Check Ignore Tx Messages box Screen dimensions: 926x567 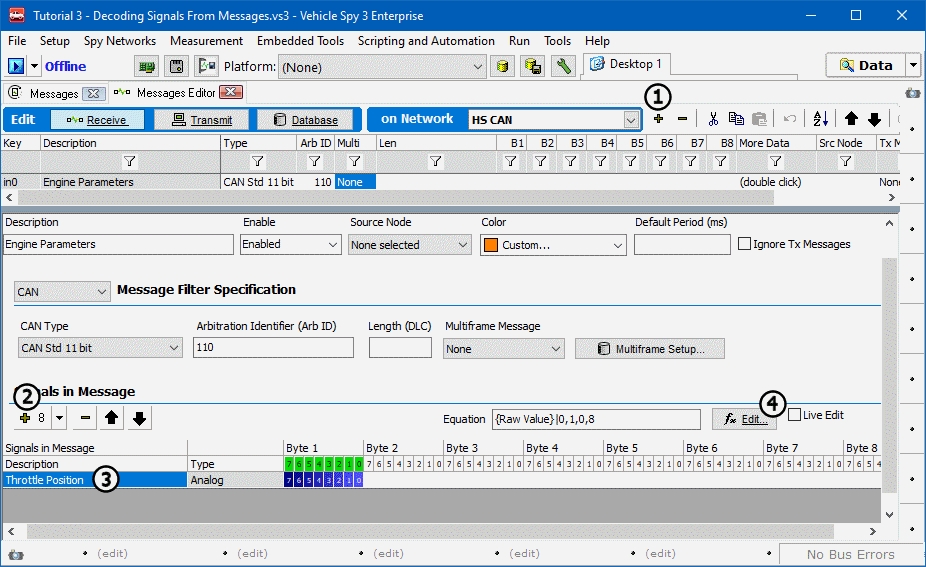point(745,244)
